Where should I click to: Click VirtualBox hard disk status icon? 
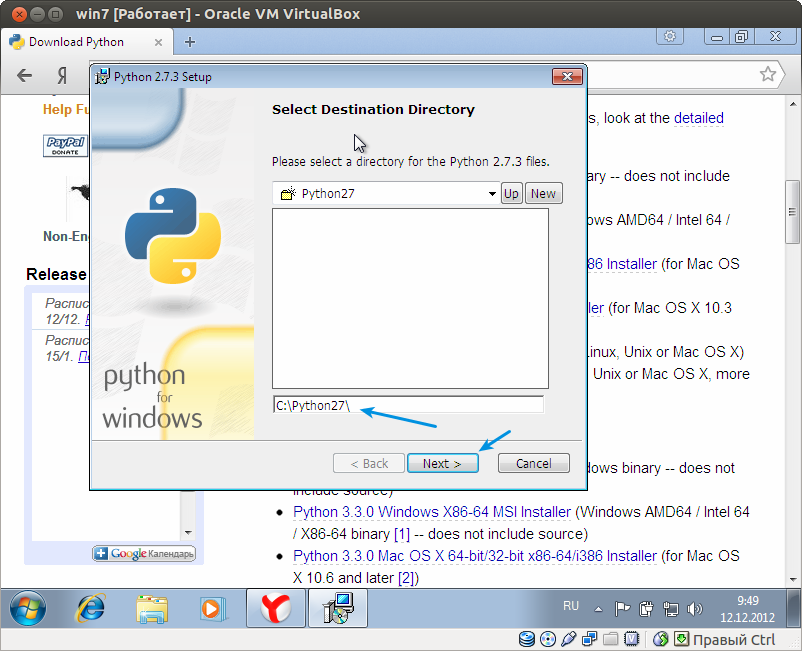click(527, 639)
